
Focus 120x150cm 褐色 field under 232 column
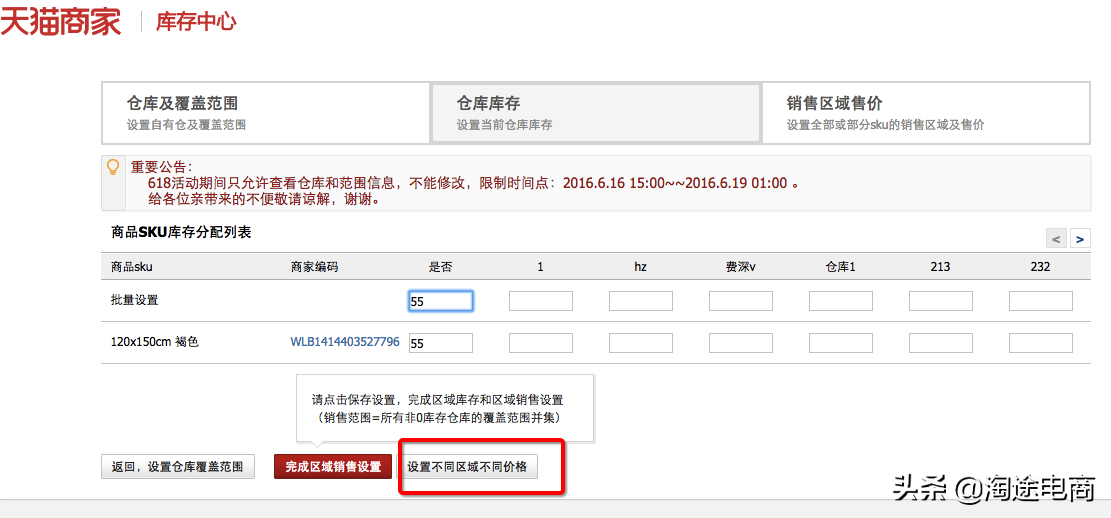(1040, 343)
